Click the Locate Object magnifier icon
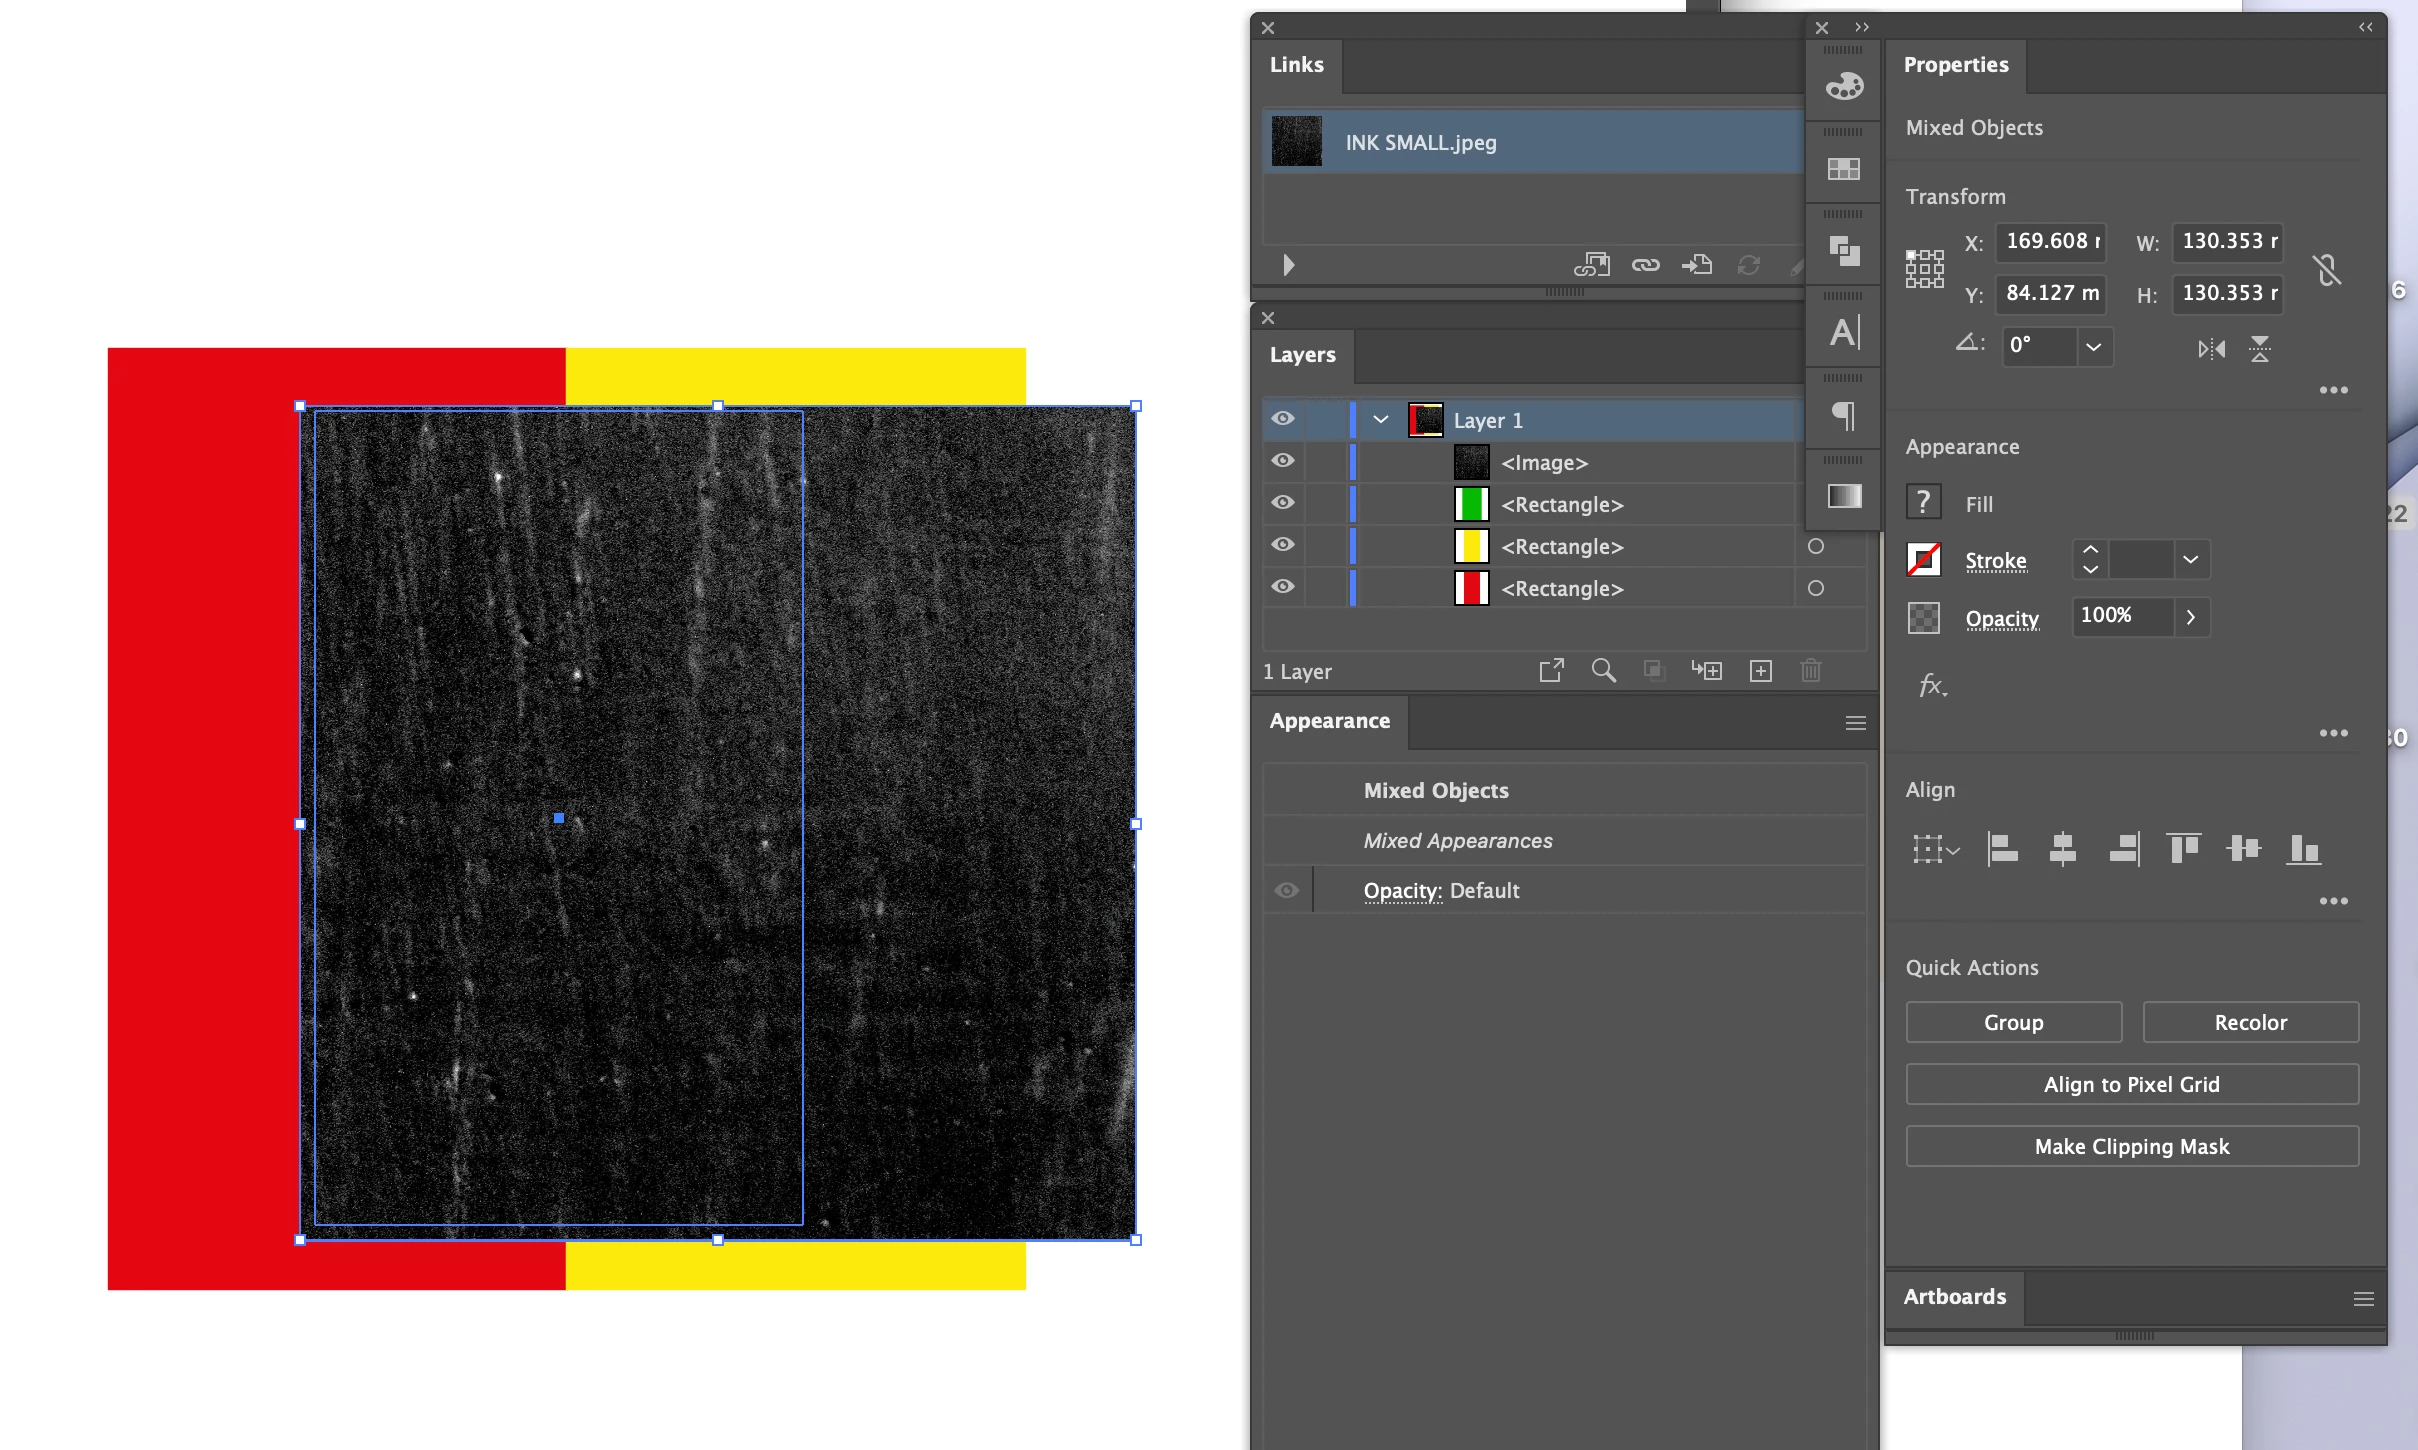 [1603, 671]
